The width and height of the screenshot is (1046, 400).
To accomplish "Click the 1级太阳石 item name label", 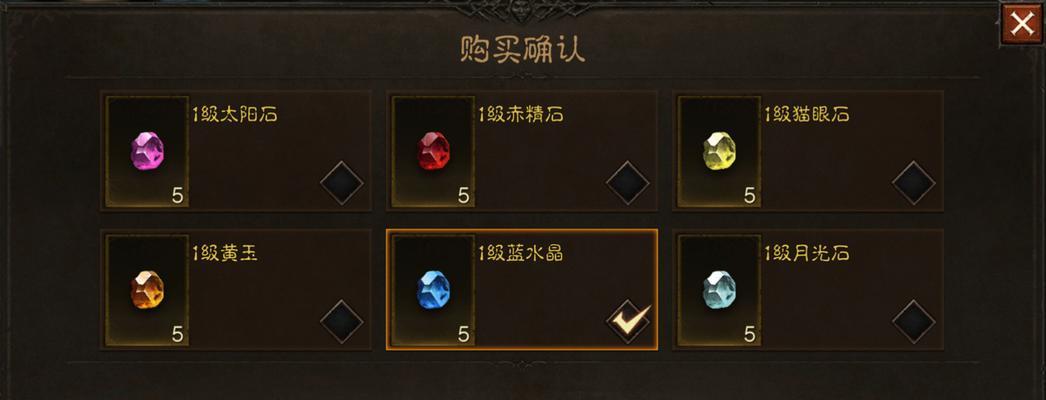I will pyautogui.click(x=235, y=115).
